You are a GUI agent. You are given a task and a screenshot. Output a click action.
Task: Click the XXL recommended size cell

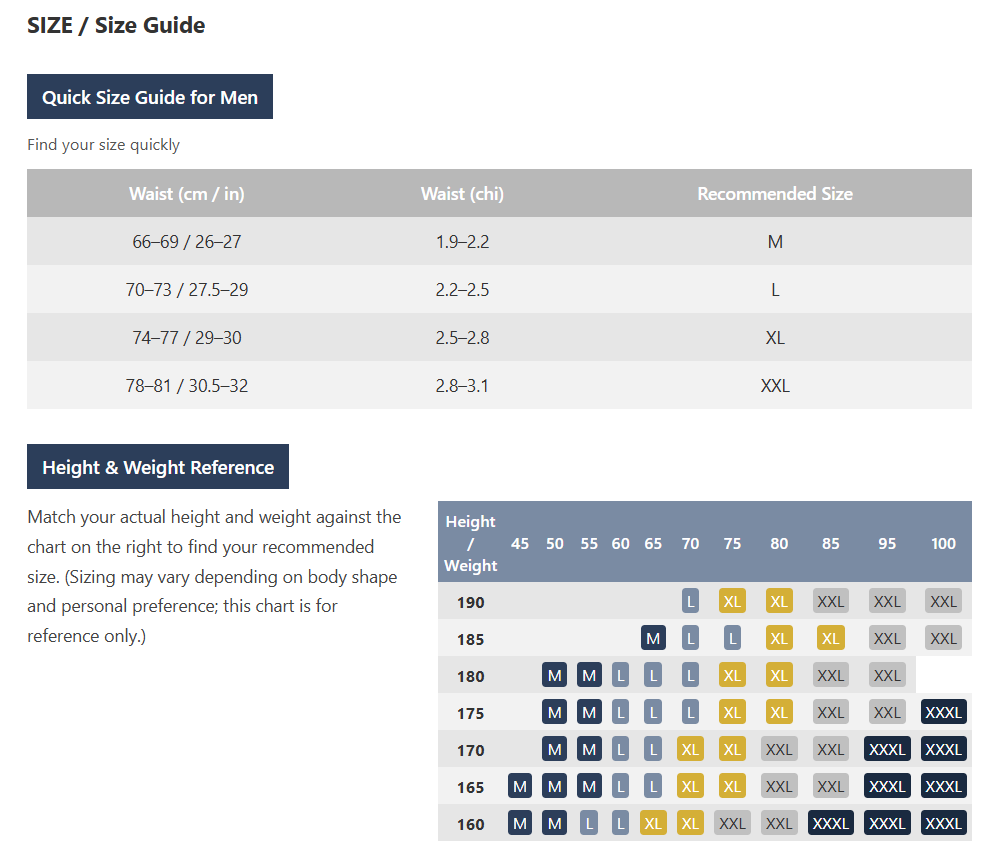click(x=775, y=385)
